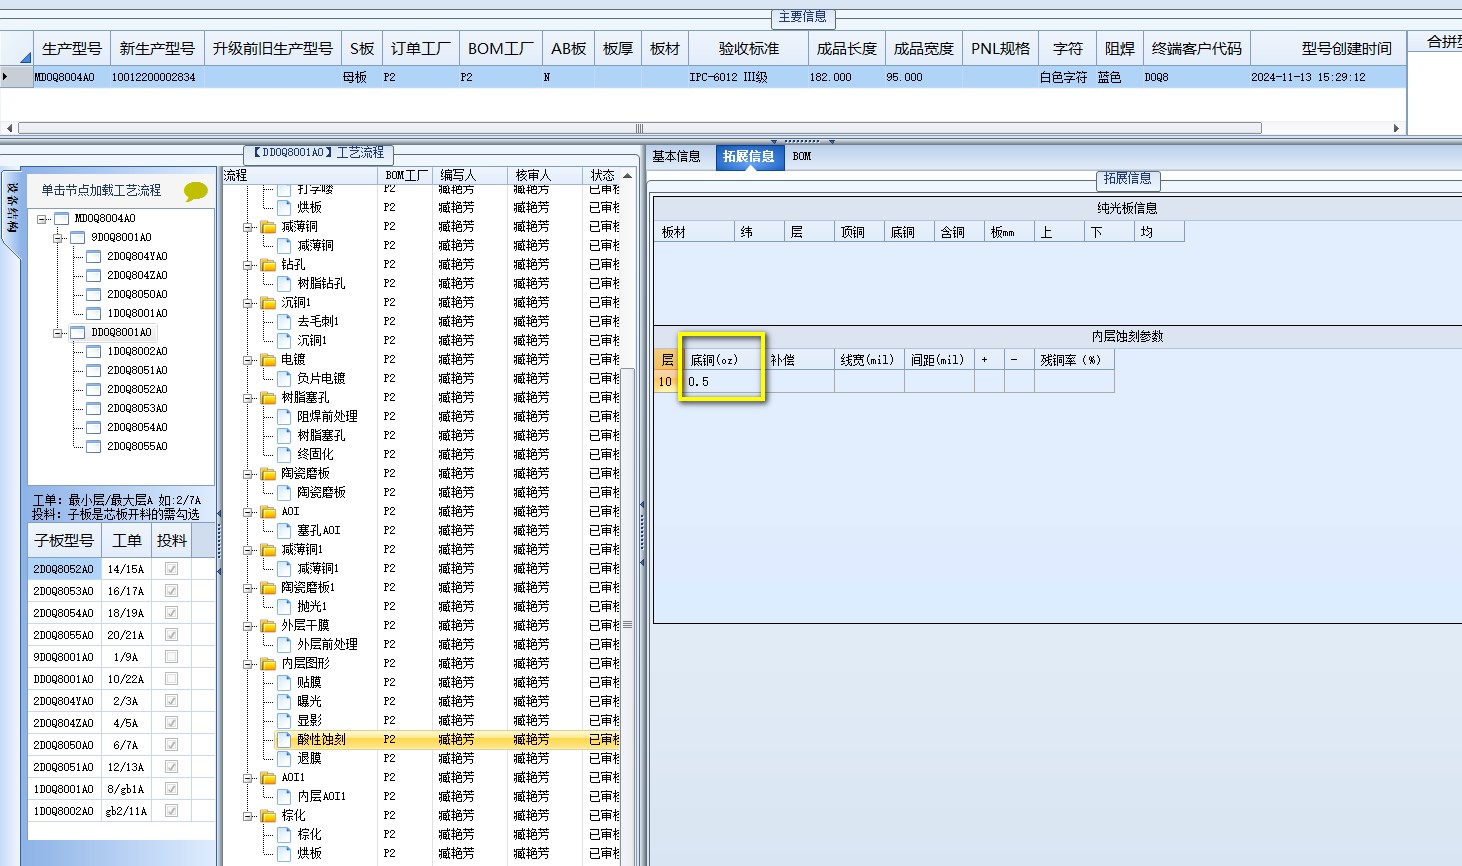The image size is (1462, 866).
Task: Collapse the 外层干膜 process group
Action: pyautogui.click(x=248, y=627)
